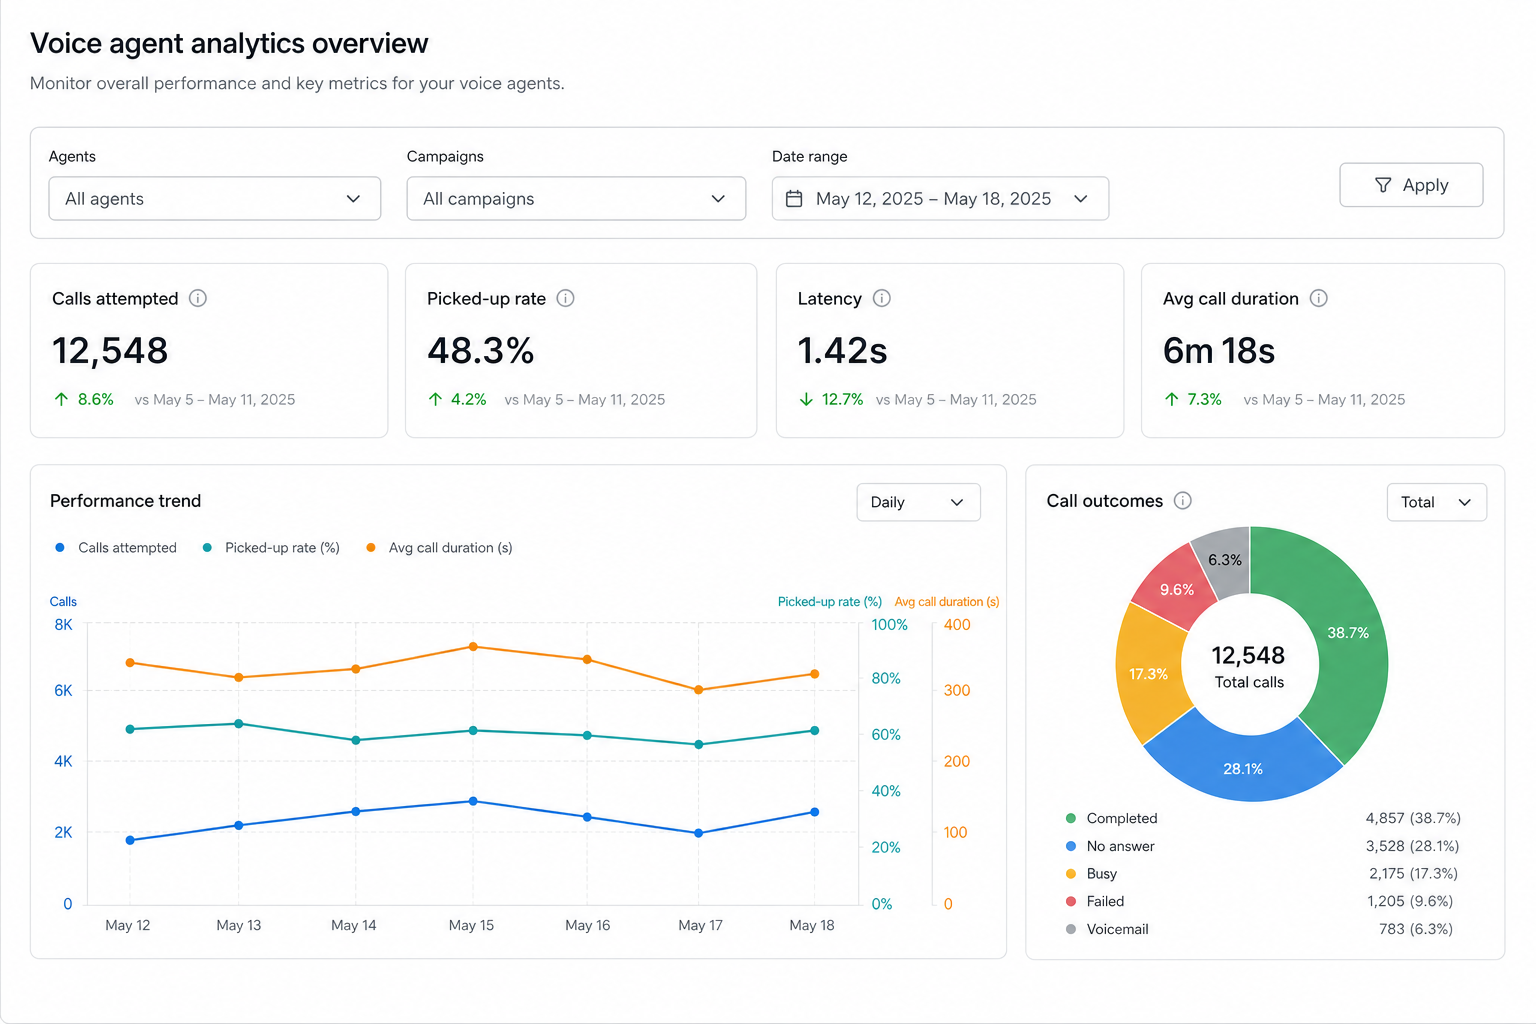
Task: Click Busy legend entry
Action: pyautogui.click(x=1091, y=874)
